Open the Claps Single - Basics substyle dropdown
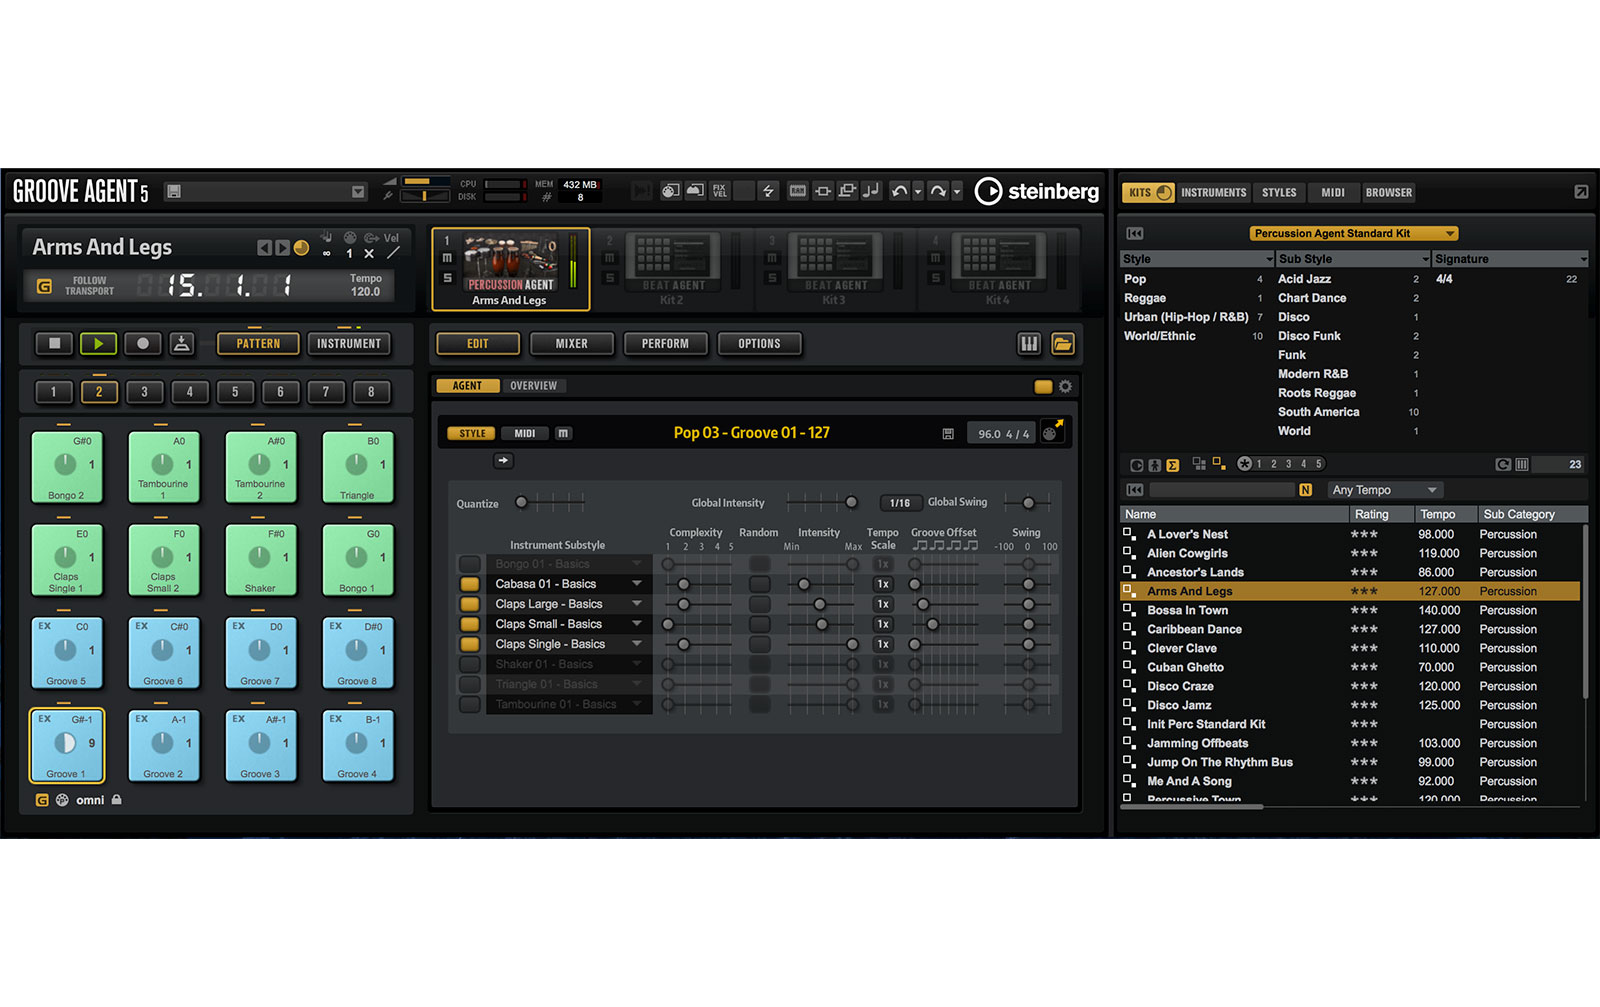The width and height of the screenshot is (1600, 1007). click(637, 644)
